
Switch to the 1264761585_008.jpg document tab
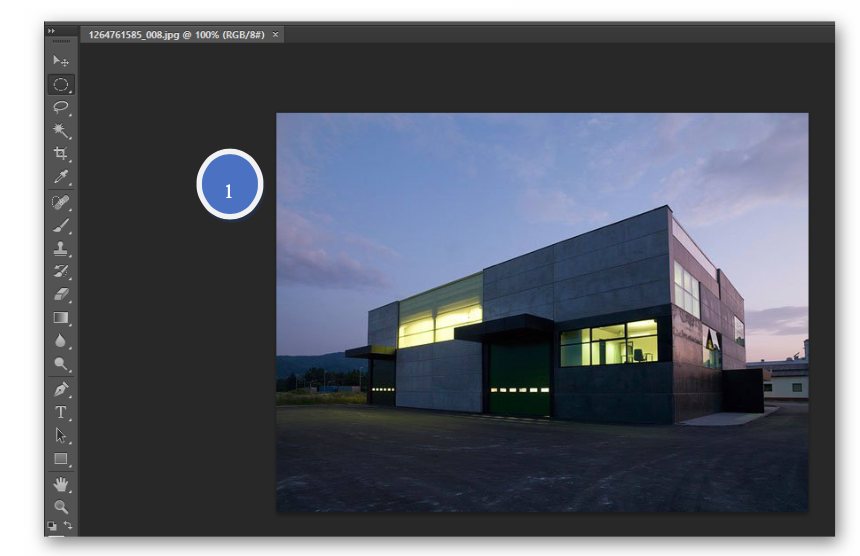175,34
